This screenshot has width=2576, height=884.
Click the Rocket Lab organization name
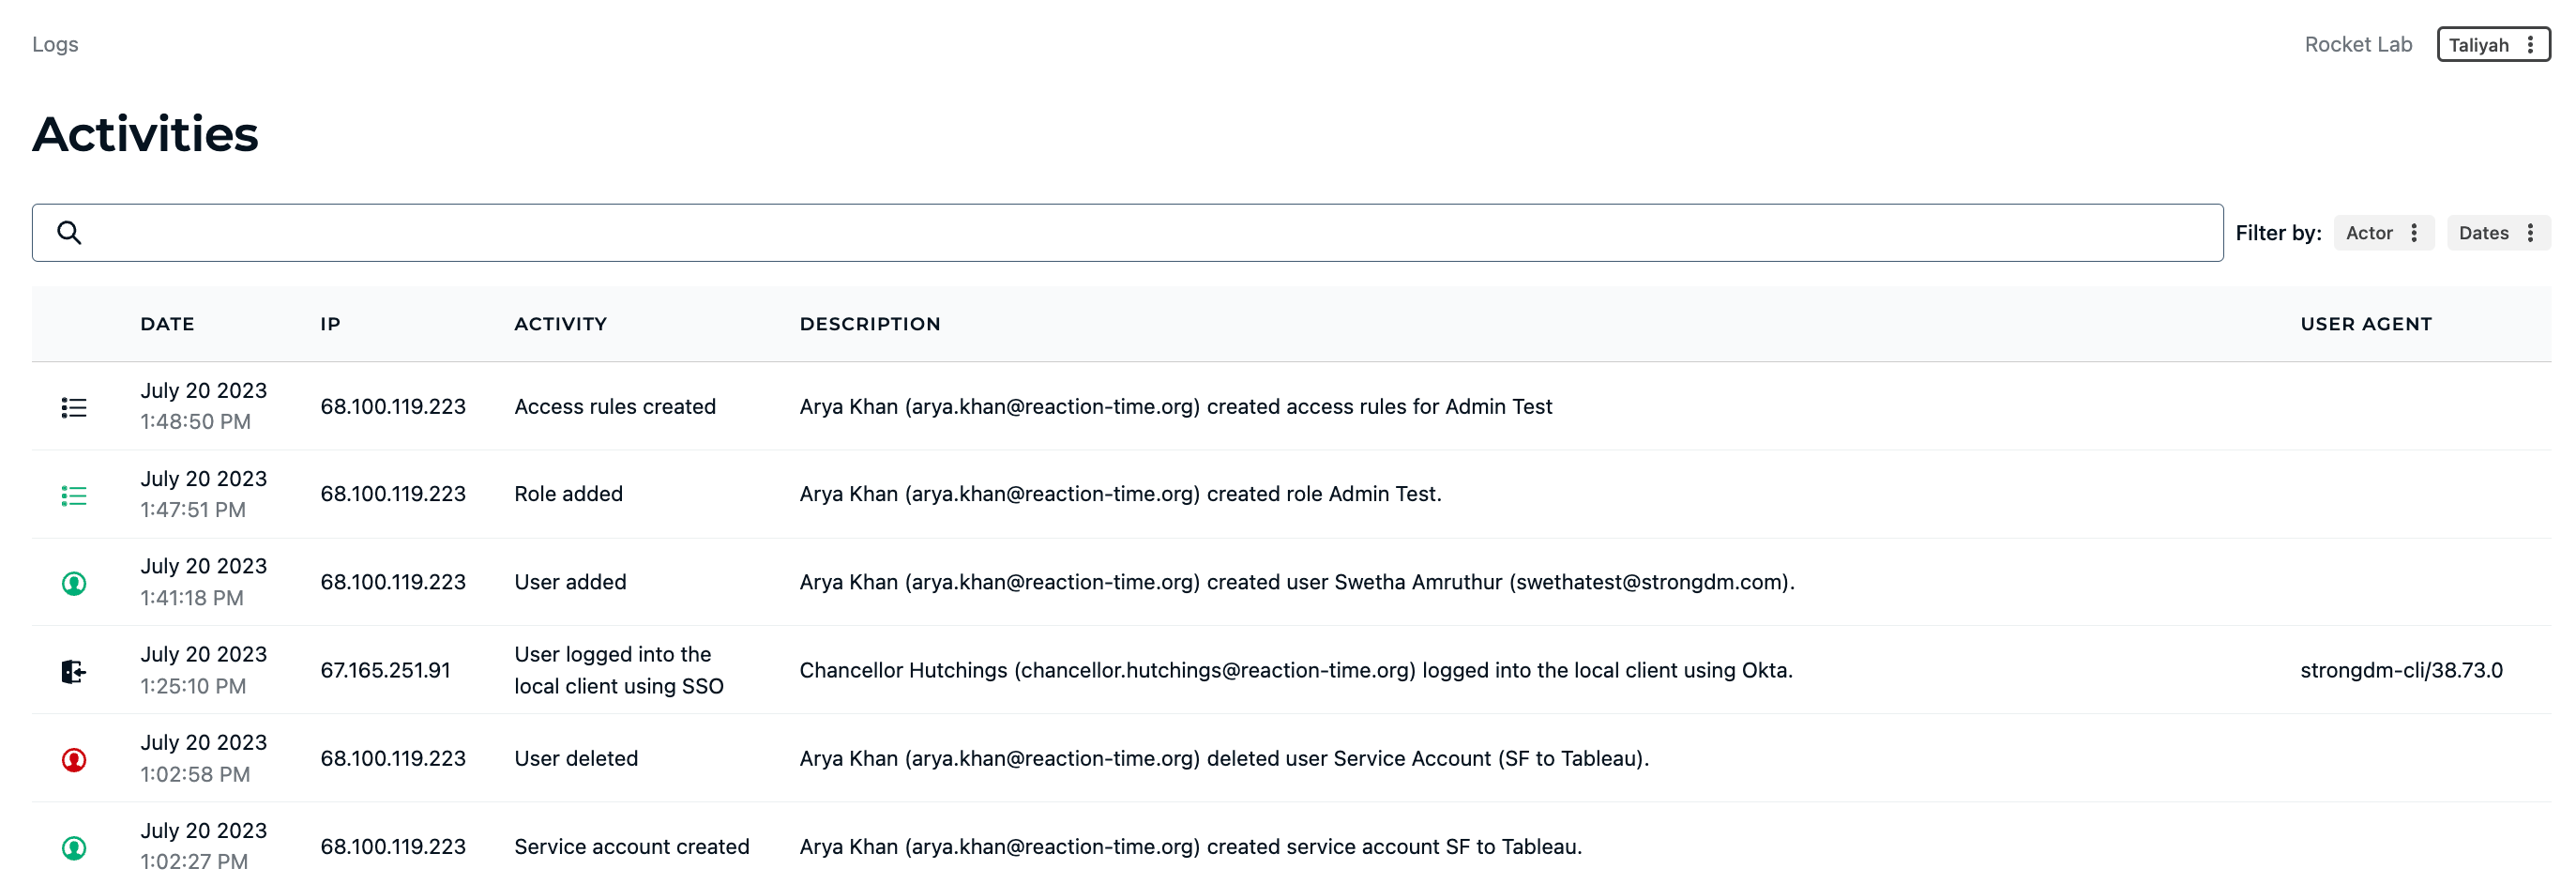click(x=2357, y=44)
